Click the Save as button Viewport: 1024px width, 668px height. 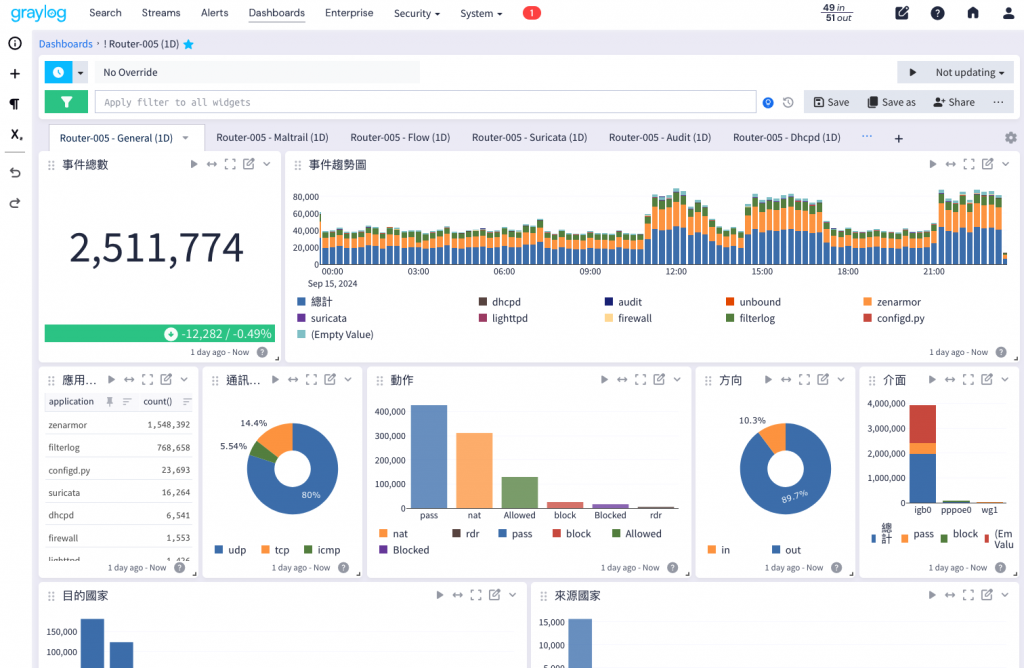point(891,103)
